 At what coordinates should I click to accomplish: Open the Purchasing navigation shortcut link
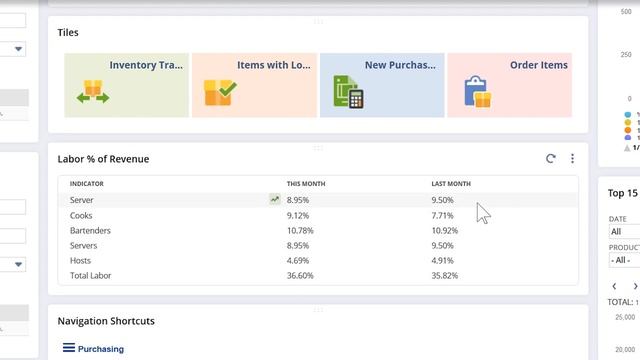tap(101, 349)
